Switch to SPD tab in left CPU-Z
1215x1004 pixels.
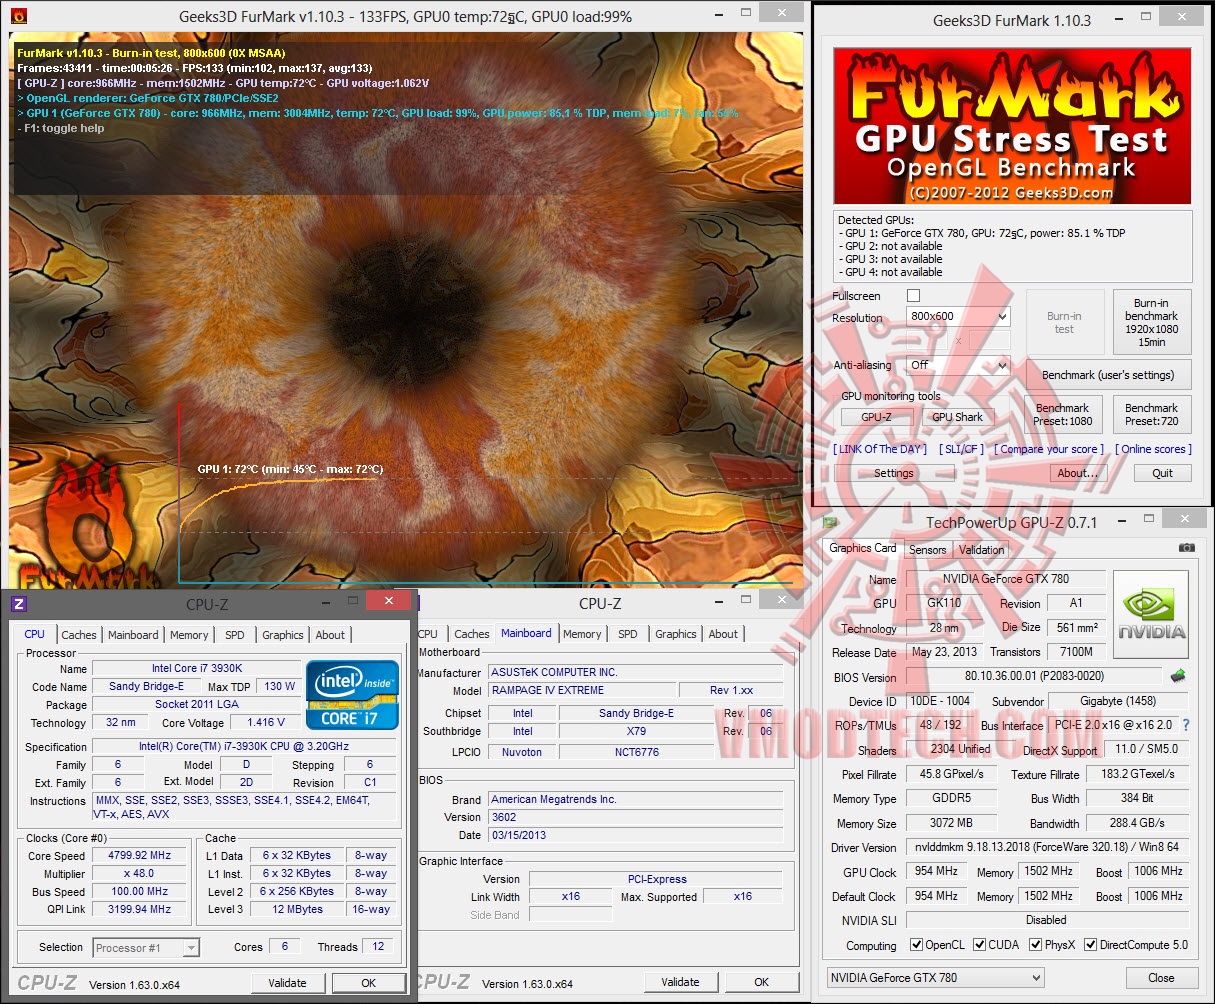(x=235, y=635)
